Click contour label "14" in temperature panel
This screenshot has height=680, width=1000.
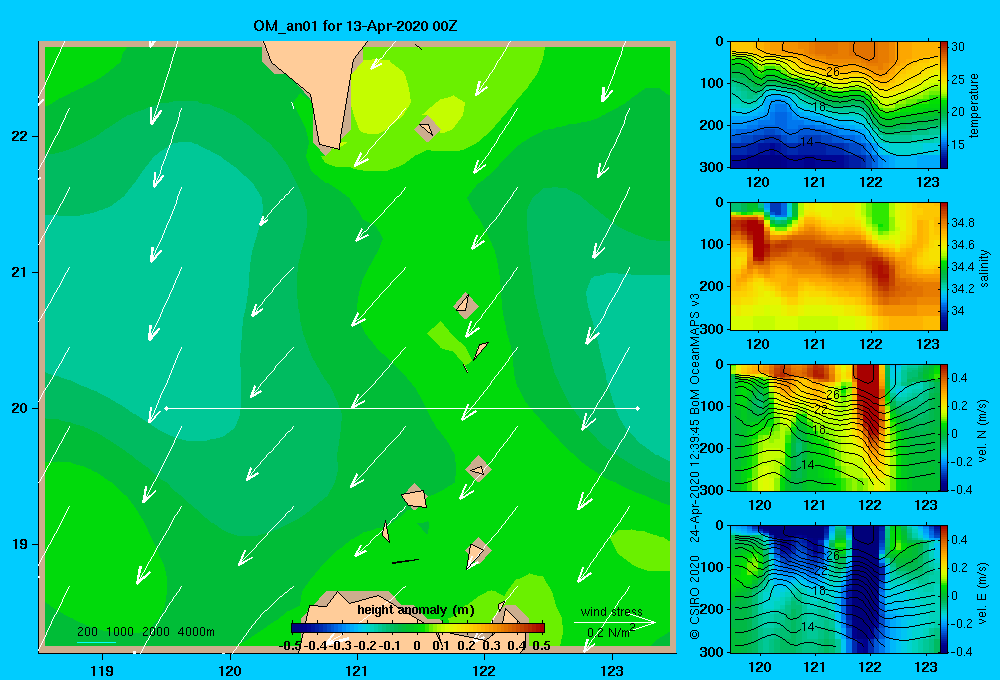click(807, 142)
